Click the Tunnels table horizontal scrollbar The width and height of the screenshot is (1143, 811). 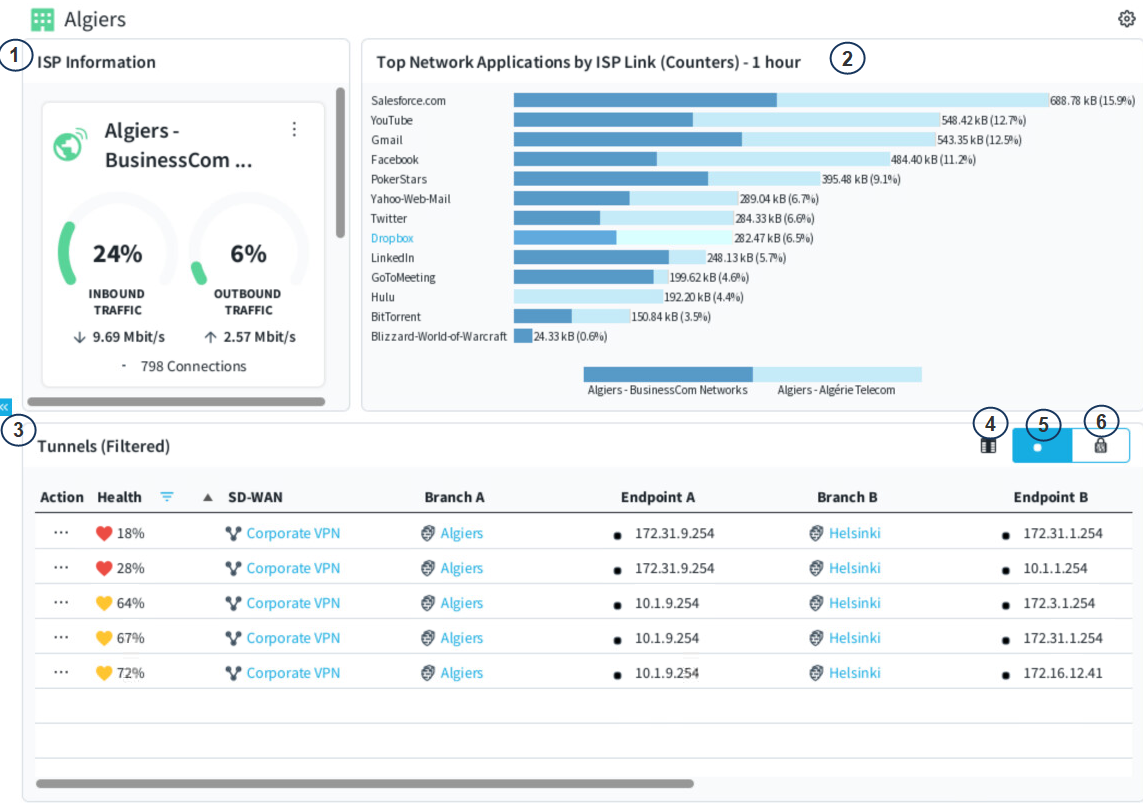tap(365, 784)
